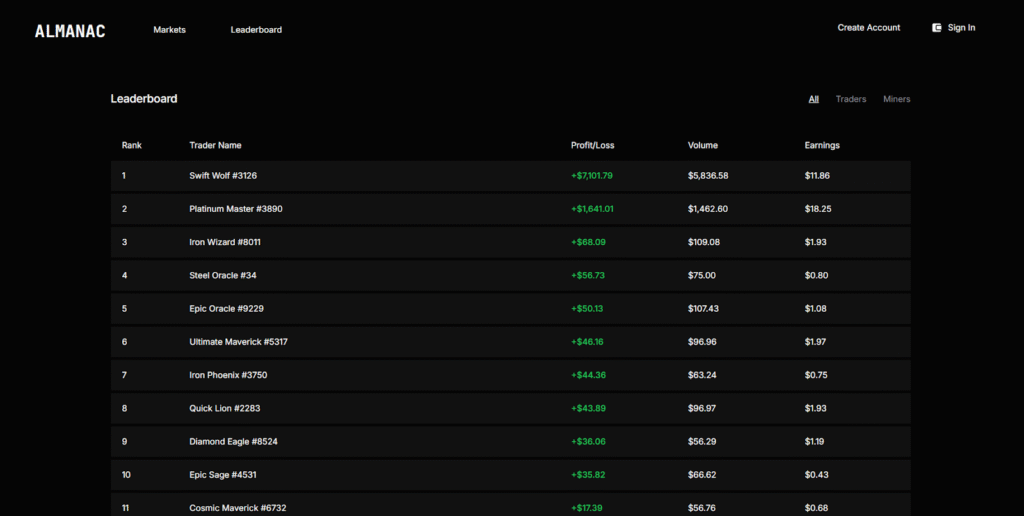Image resolution: width=1024 pixels, height=516 pixels.
Task: Sort by Profit/Loss column header
Action: [x=592, y=145]
